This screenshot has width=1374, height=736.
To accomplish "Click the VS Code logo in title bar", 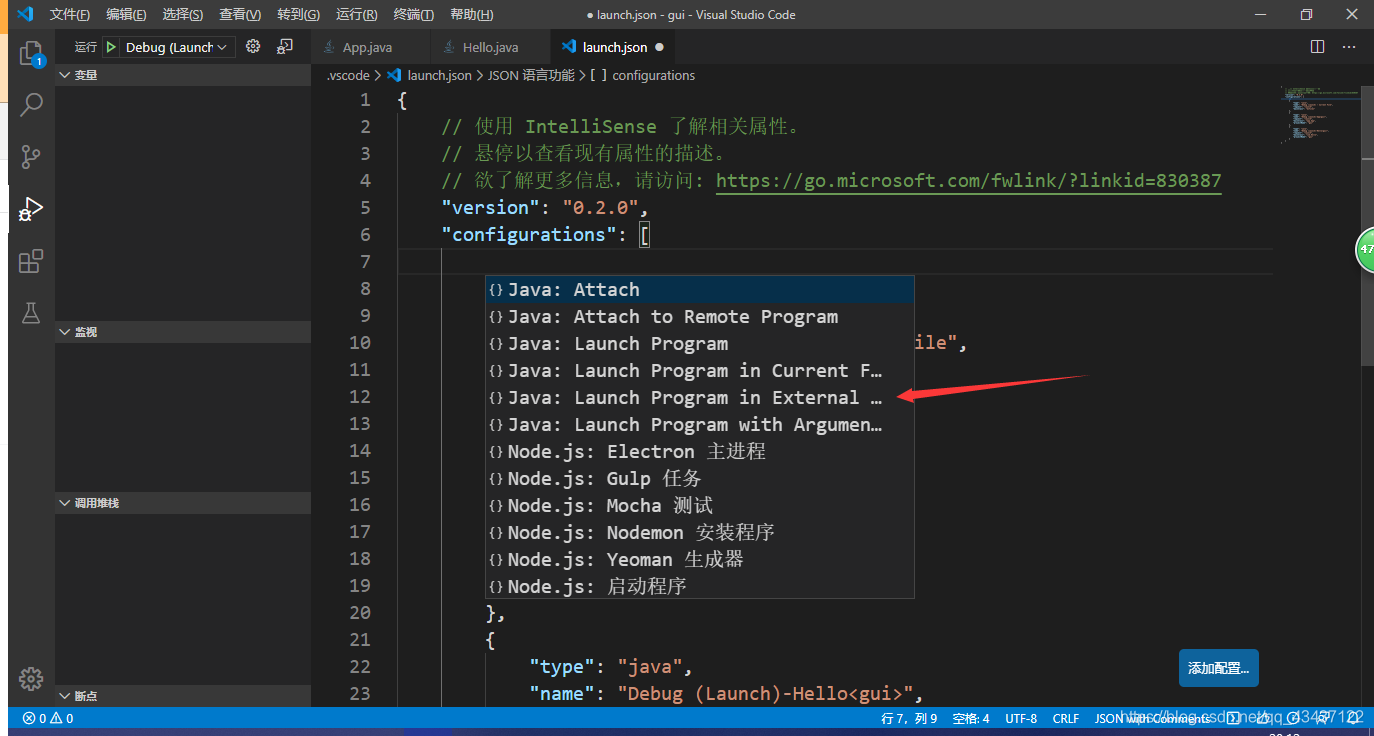I will click(x=25, y=14).
